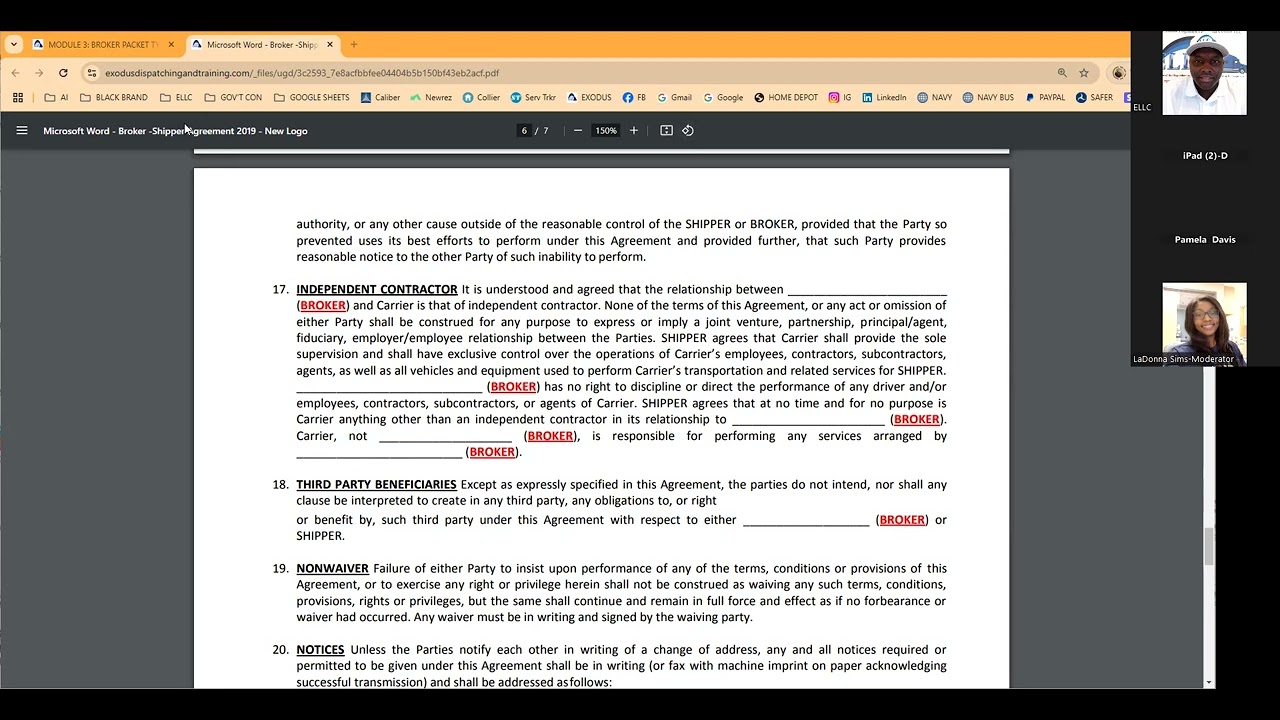Open the GOOGLE SHEETS bookmarks folder
The image size is (1280, 720).
[x=311, y=97]
